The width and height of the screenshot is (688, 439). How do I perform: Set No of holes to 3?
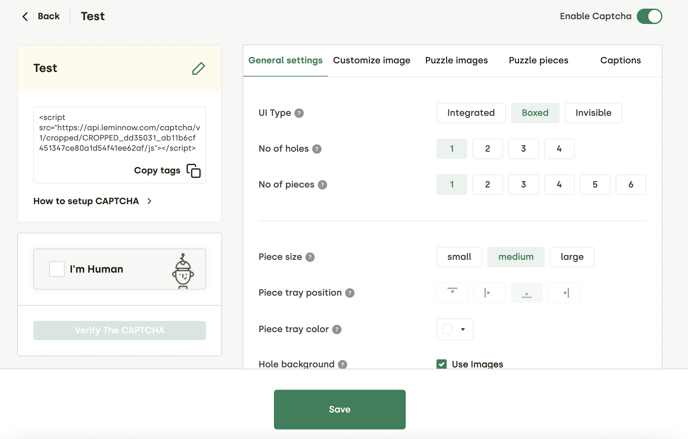point(523,149)
